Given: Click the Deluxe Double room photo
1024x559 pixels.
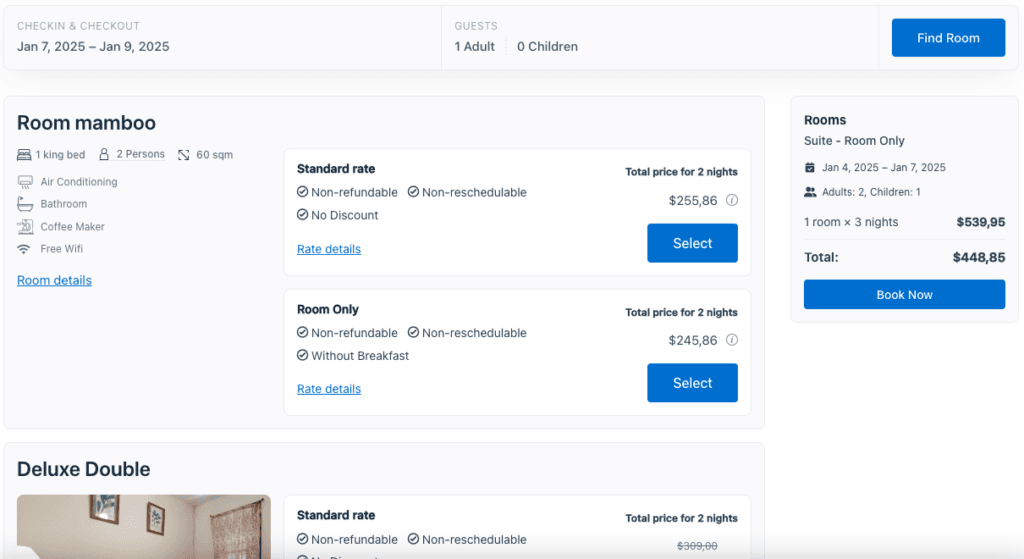Looking at the screenshot, I should coord(144,526).
